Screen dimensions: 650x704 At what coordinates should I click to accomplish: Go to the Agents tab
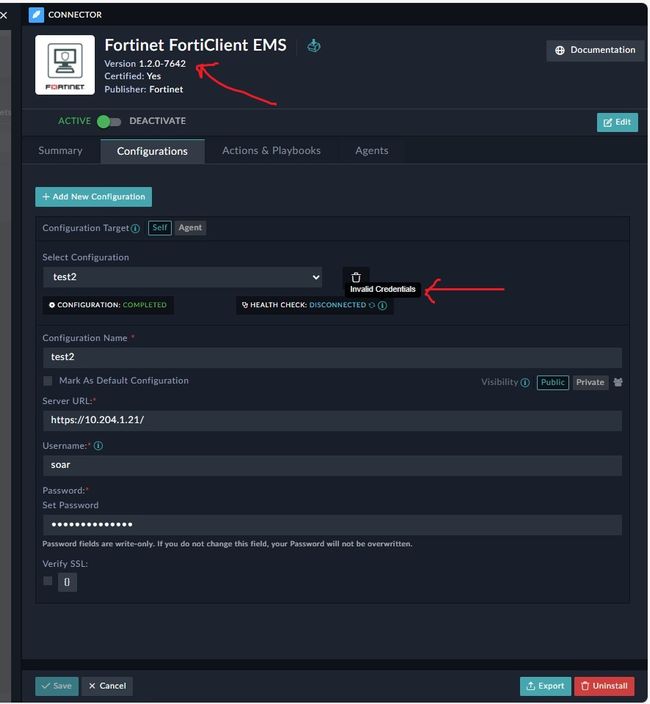coord(372,151)
